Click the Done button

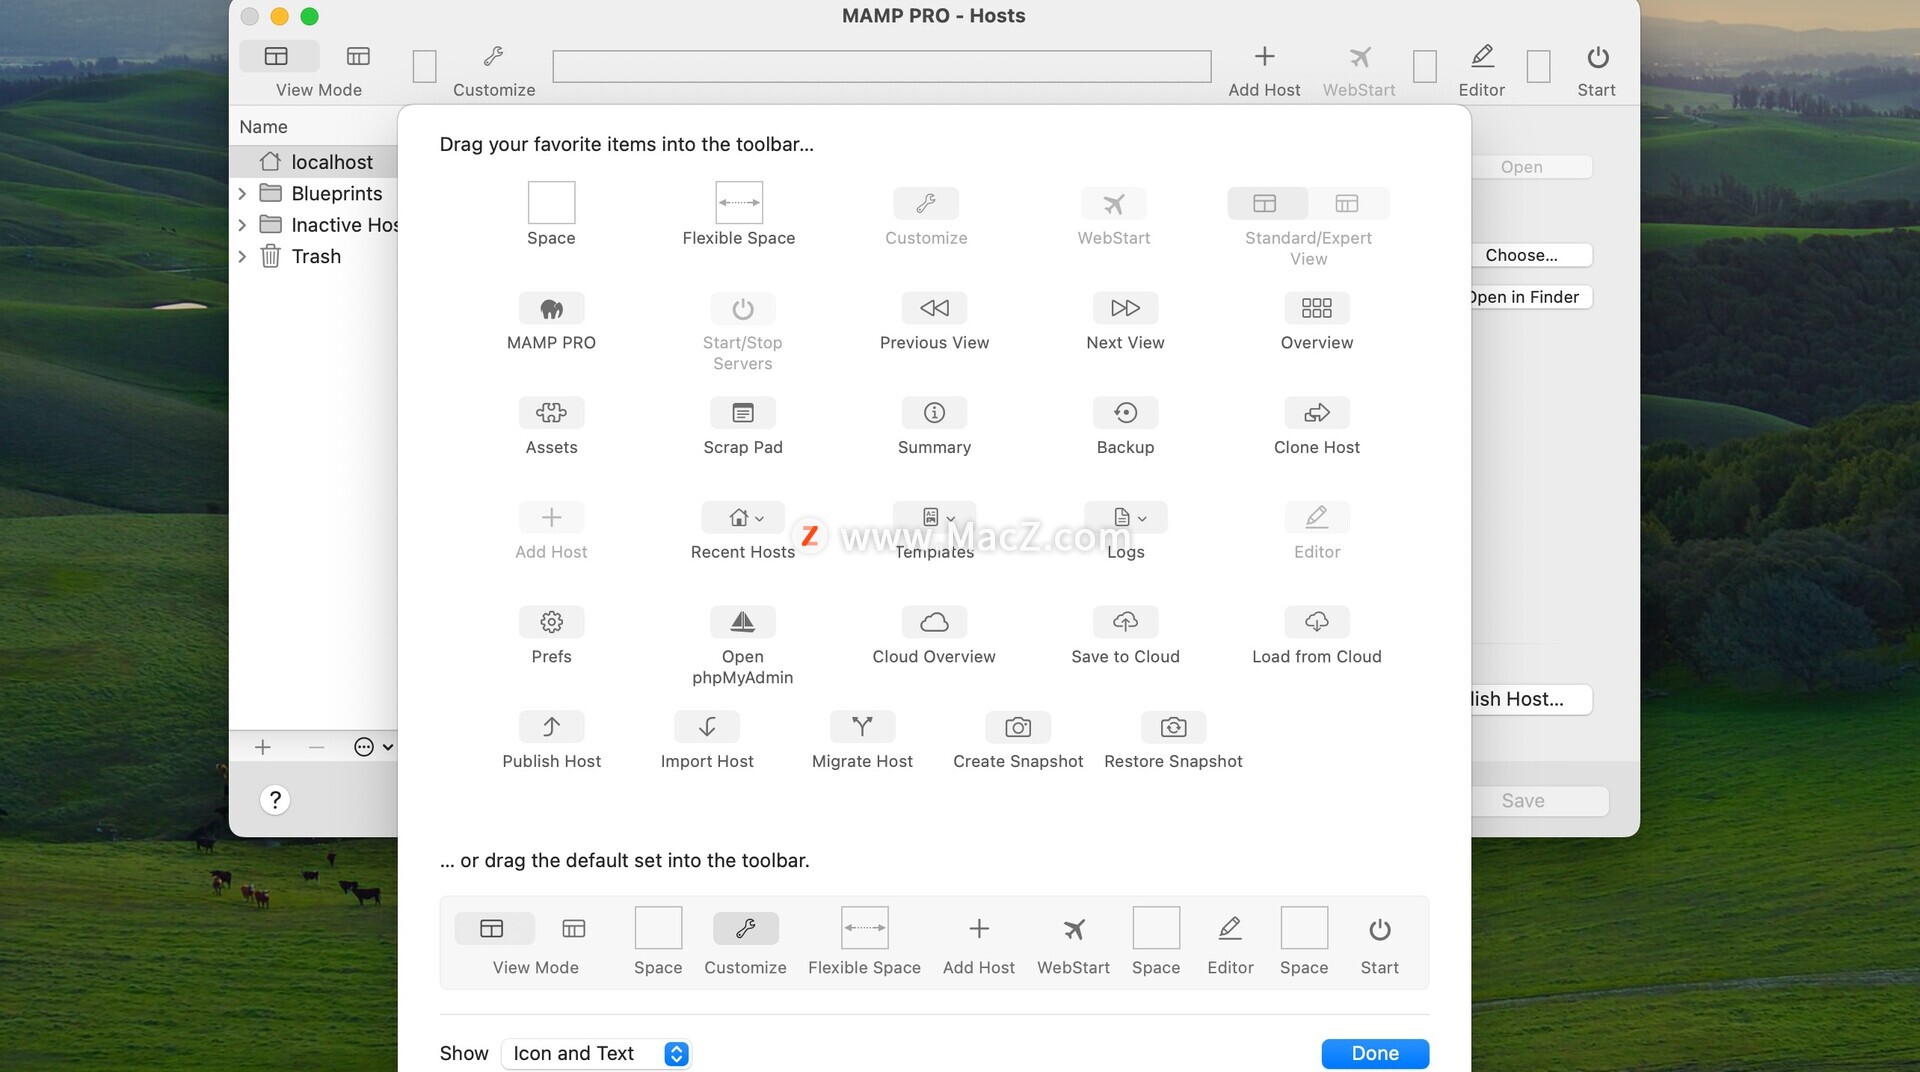click(1375, 1053)
